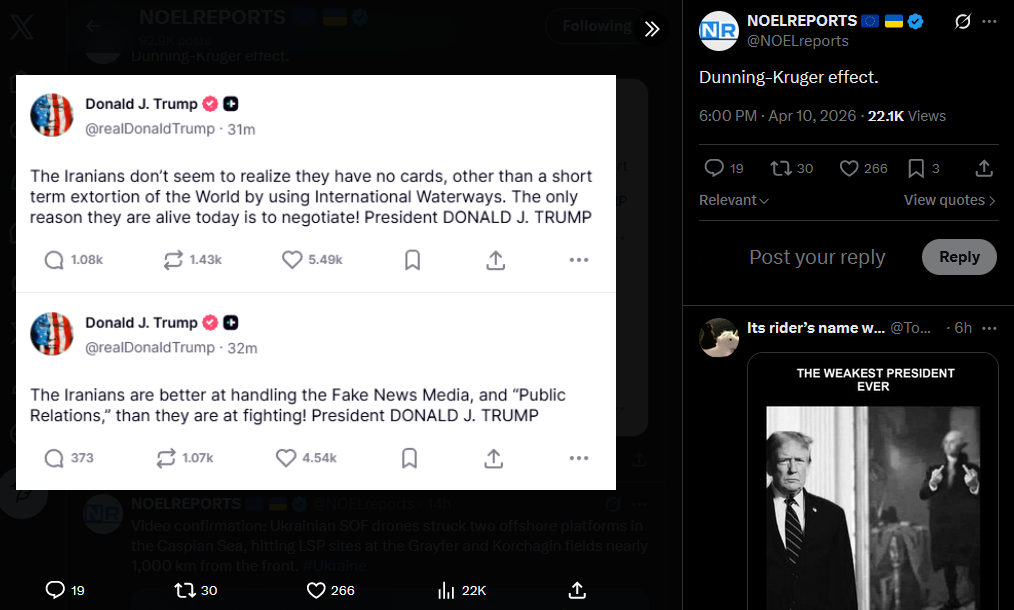Viewport: 1014px width, 610px height.
Task: Click the @NOELreports handle link
Action: tap(797, 41)
